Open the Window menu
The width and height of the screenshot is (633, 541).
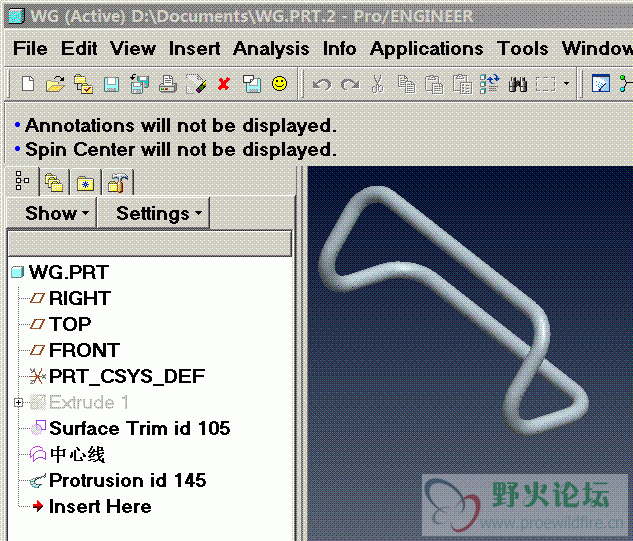[597, 49]
